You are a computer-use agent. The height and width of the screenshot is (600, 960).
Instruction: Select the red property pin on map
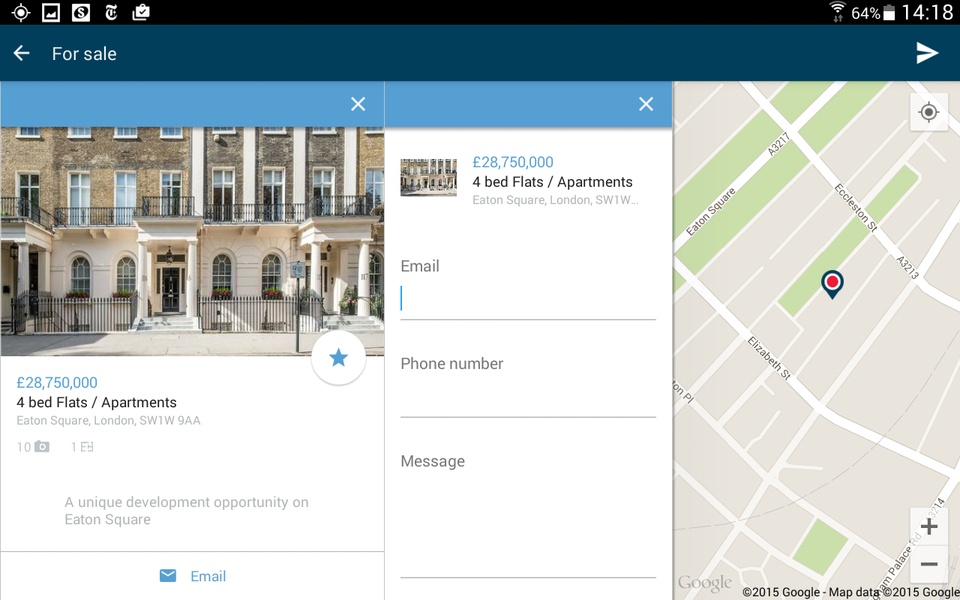pos(832,284)
